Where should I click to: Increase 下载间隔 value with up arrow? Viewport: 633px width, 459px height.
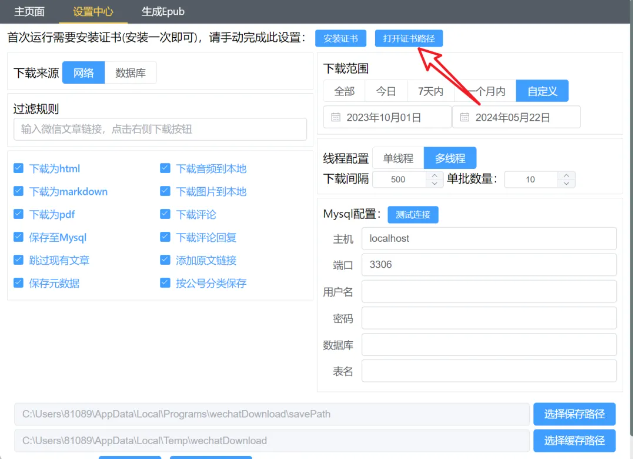point(434,175)
